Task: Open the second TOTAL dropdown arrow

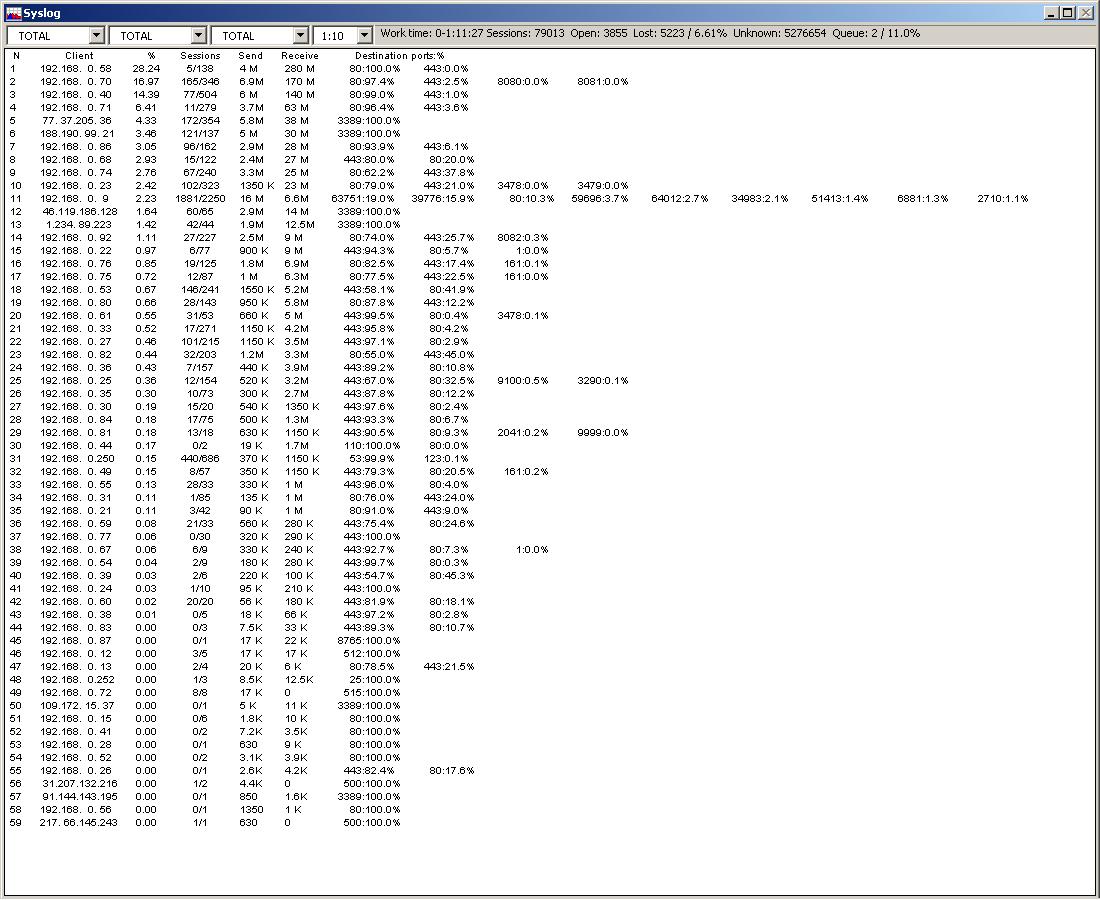Action: click(x=199, y=36)
